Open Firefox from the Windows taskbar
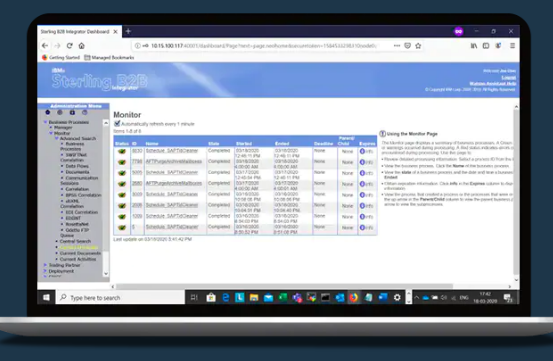 click(x=353, y=298)
